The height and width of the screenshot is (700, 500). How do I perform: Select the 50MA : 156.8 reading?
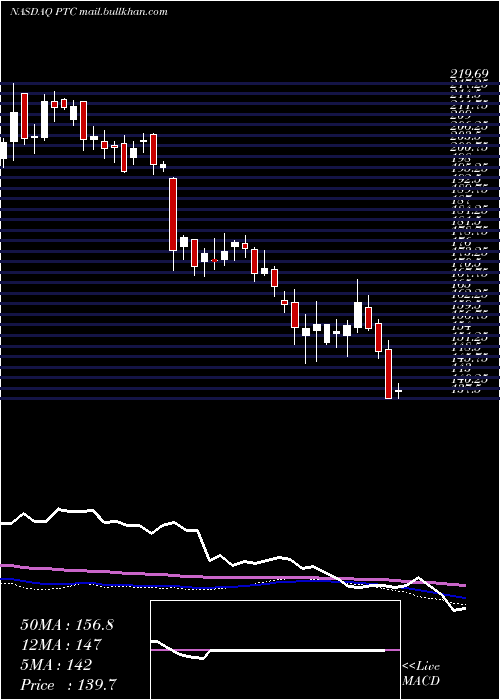point(67,625)
